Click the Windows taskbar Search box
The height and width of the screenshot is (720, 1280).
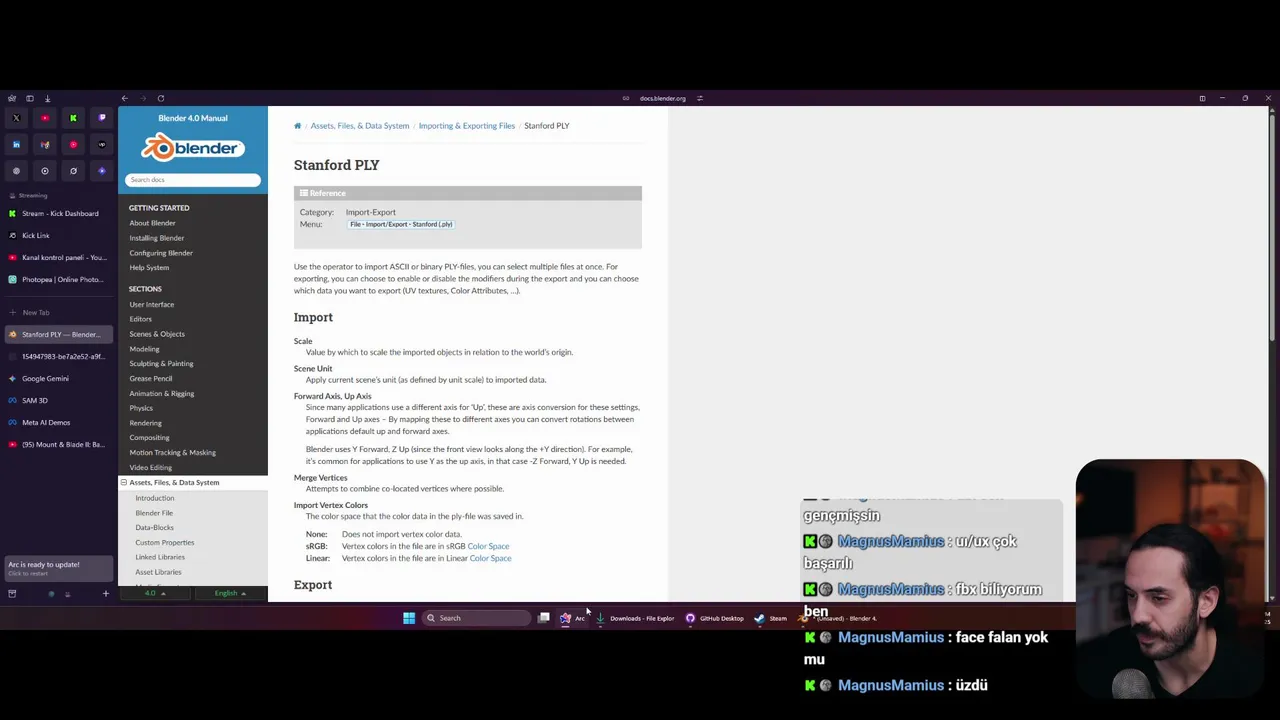tap(475, 618)
